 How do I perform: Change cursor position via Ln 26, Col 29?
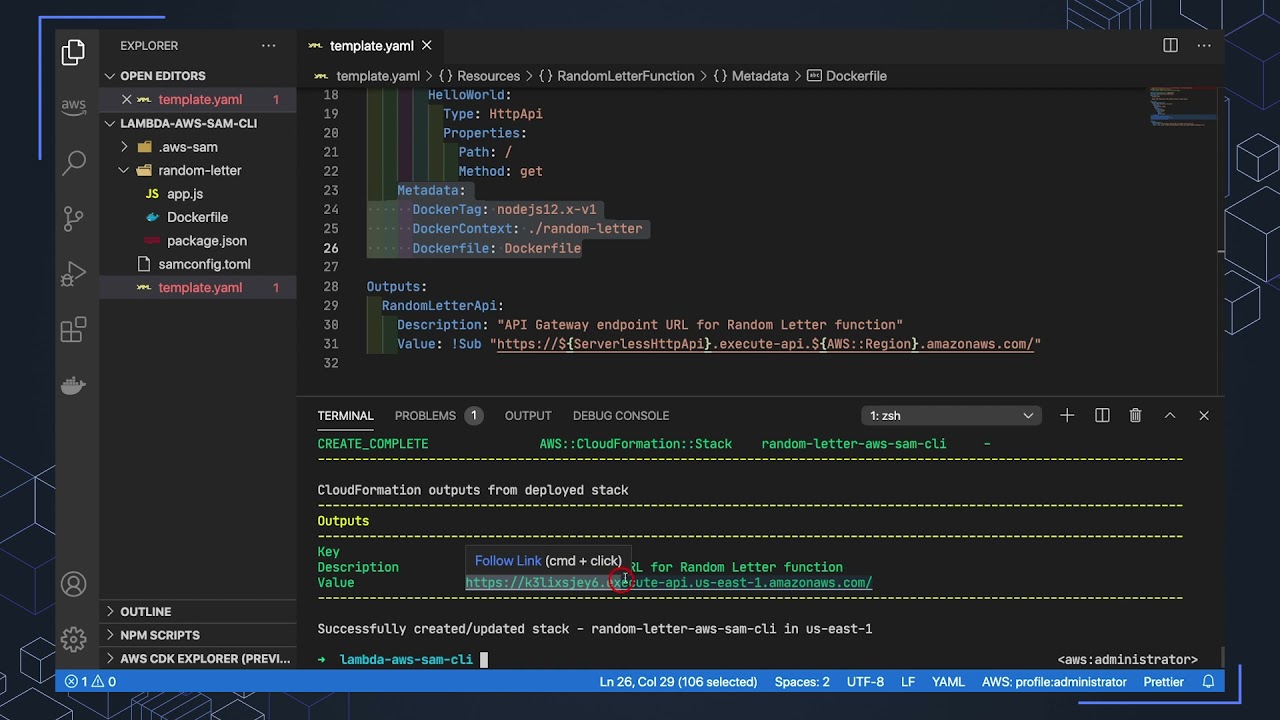pyautogui.click(x=678, y=682)
